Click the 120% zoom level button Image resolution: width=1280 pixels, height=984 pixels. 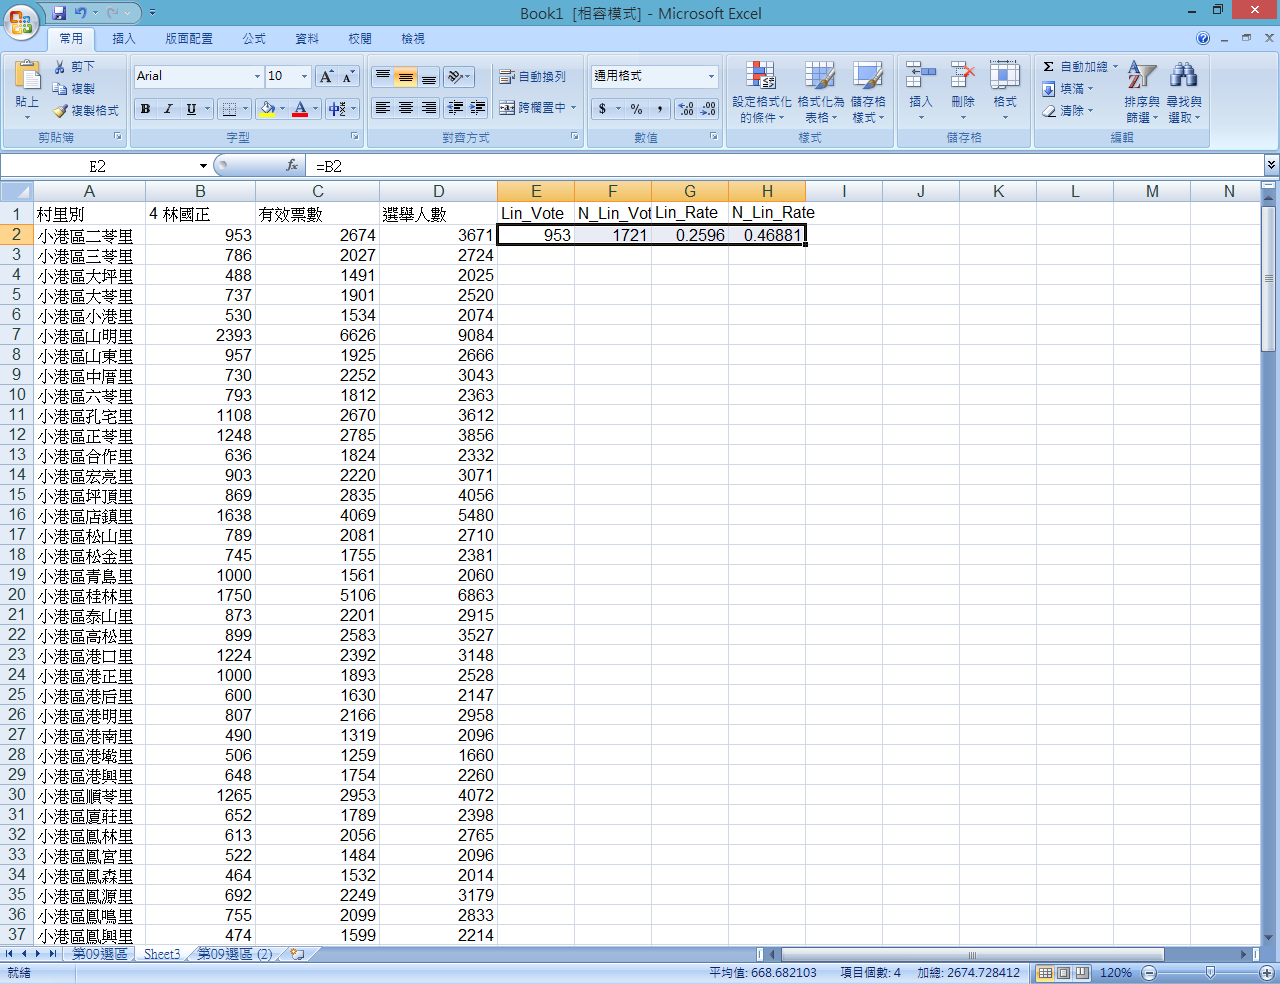coord(1115,973)
